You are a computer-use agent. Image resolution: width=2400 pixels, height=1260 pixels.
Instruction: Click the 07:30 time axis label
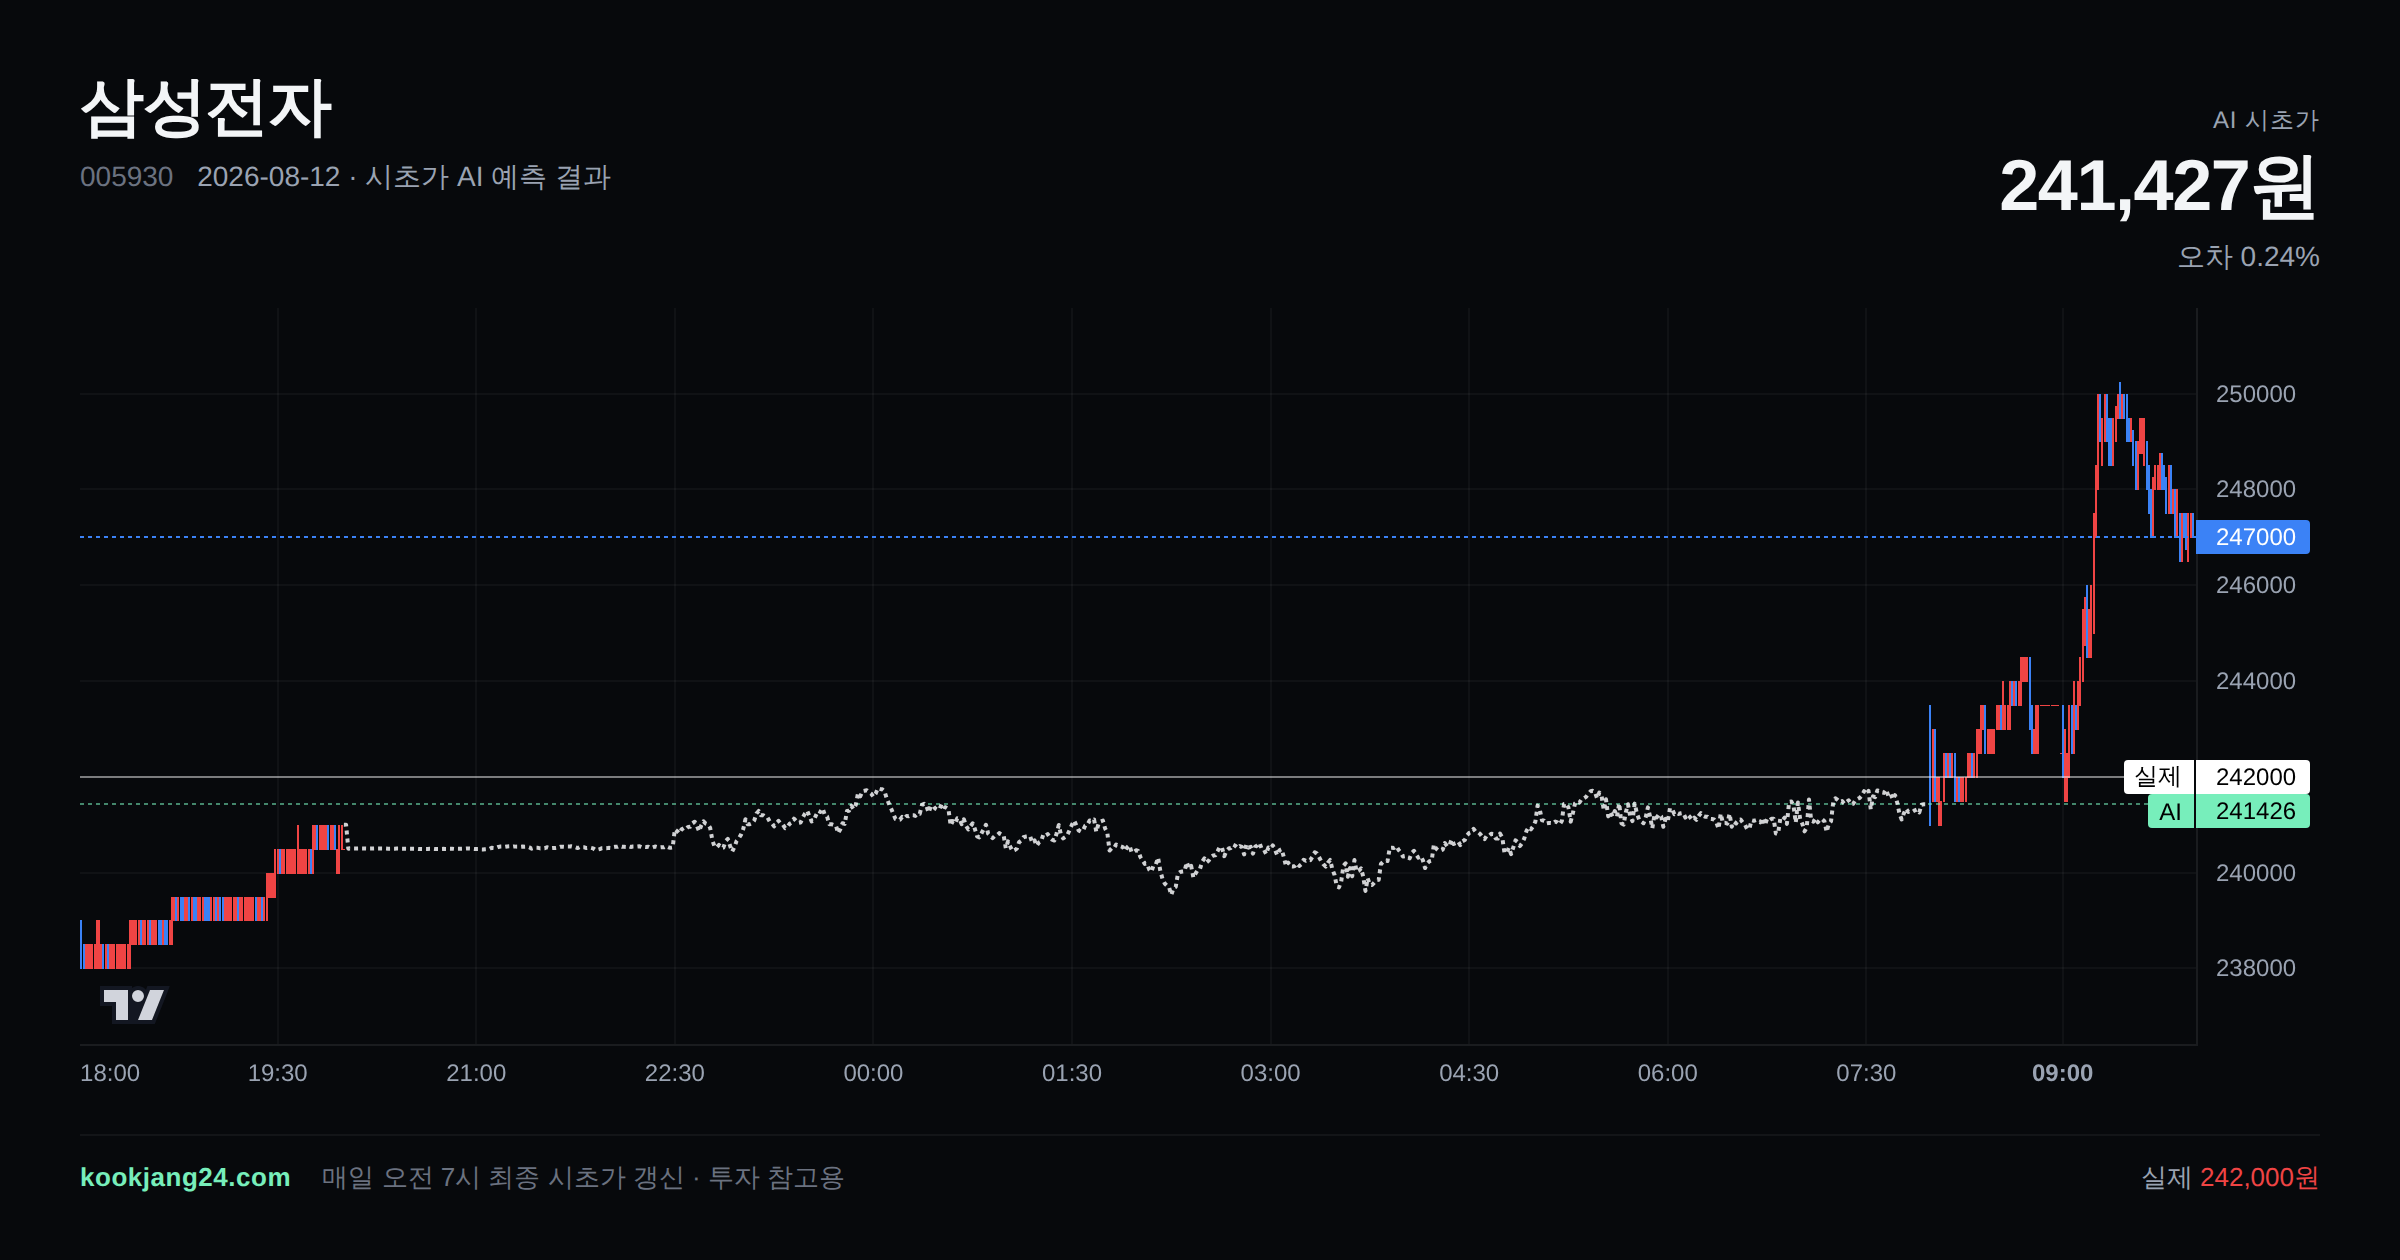pyautogui.click(x=1865, y=1073)
